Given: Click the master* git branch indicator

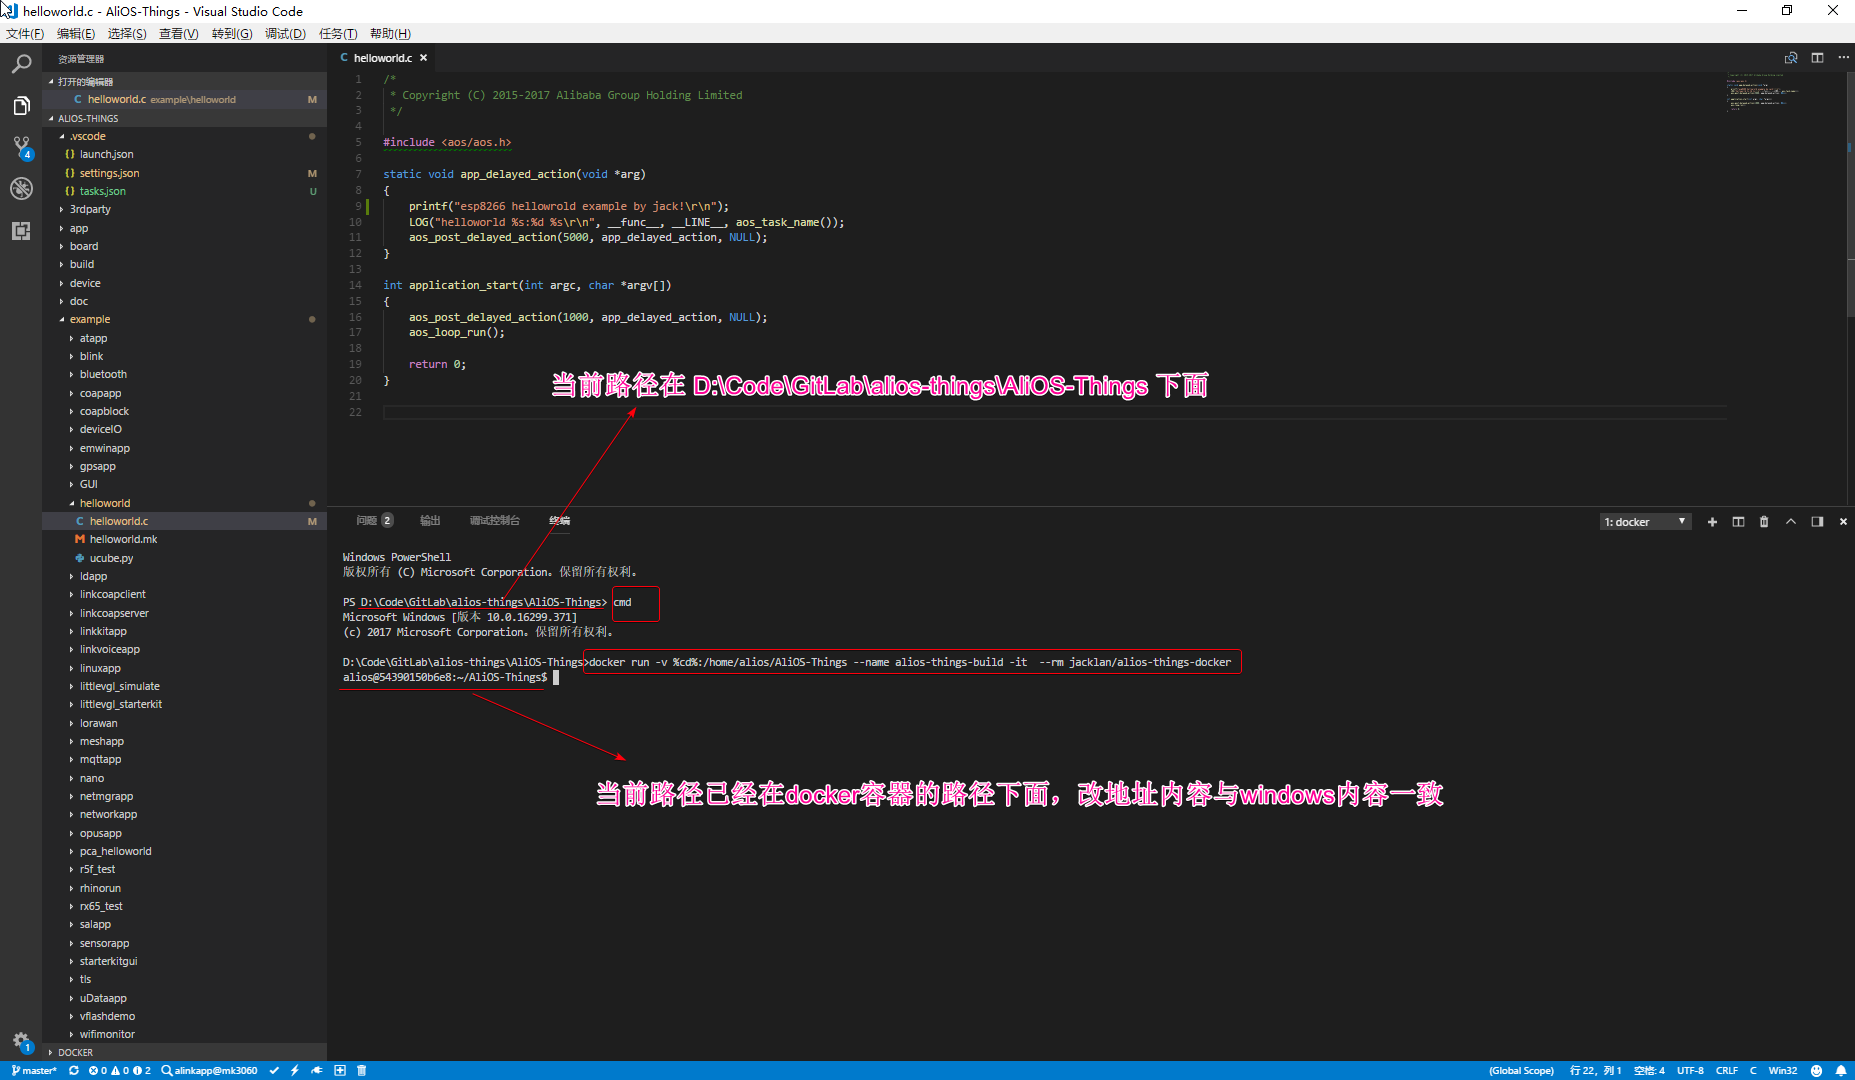Looking at the screenshot, I should point(34,1070).
